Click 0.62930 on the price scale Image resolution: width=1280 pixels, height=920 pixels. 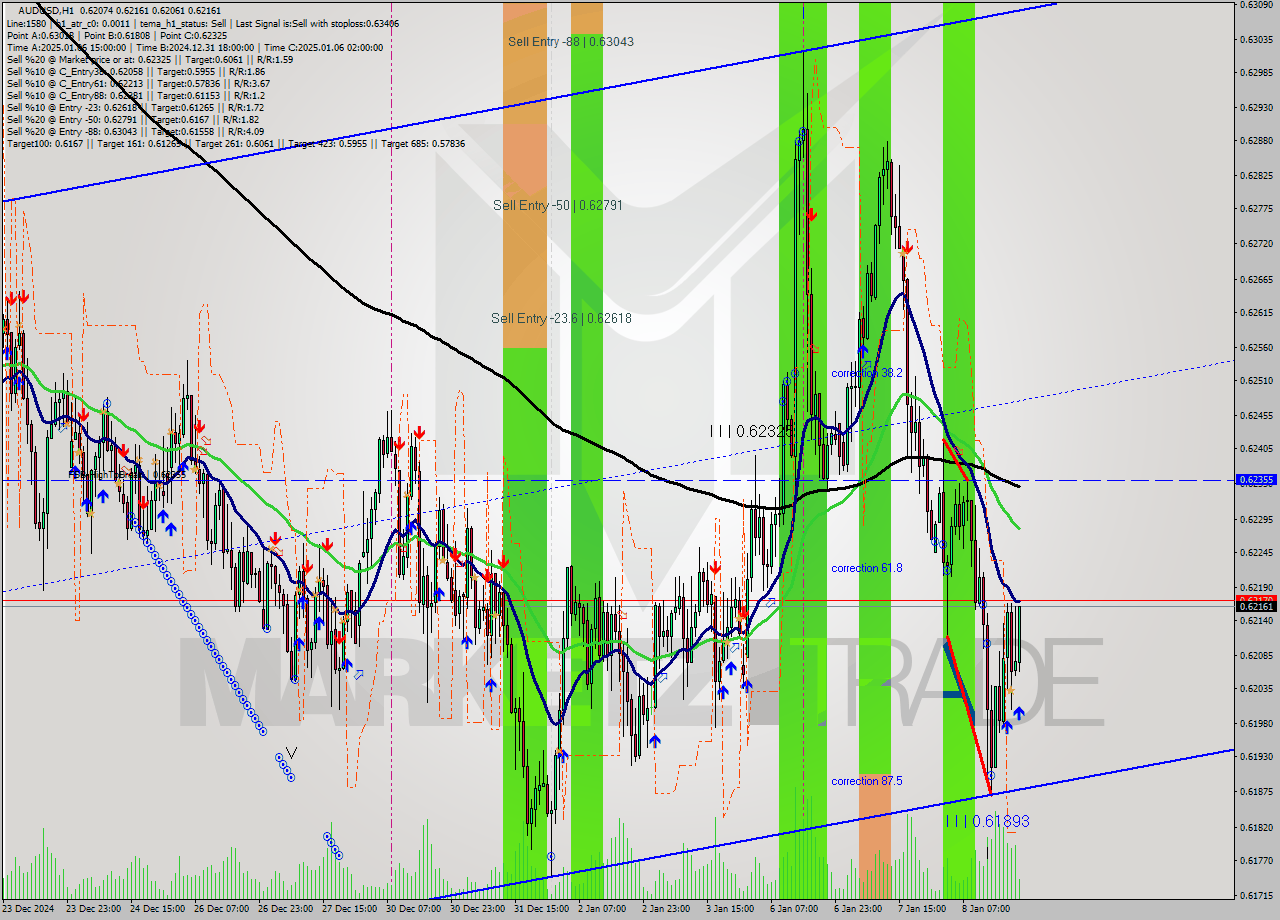pyautogui.click(x=1257, y=107)
